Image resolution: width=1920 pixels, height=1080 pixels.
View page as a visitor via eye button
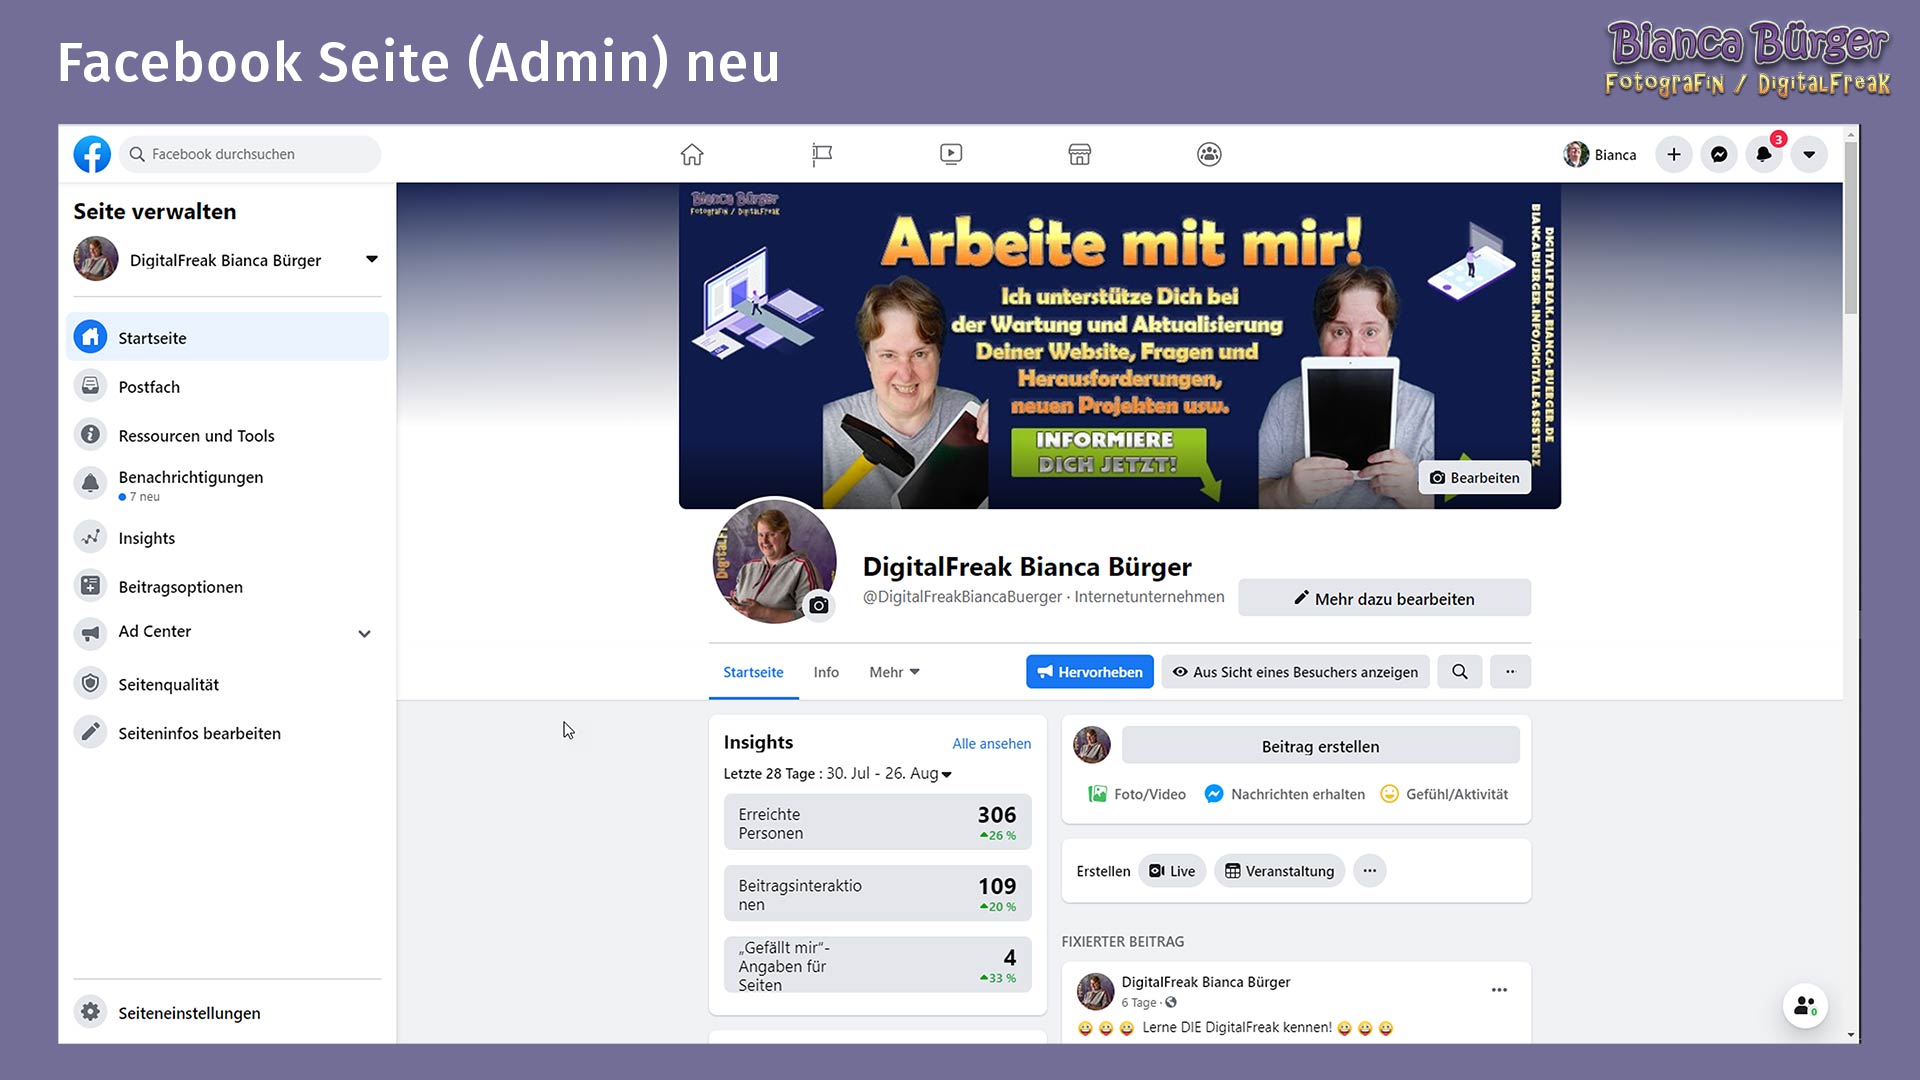pyautogui.click(x=1295, y=672)
